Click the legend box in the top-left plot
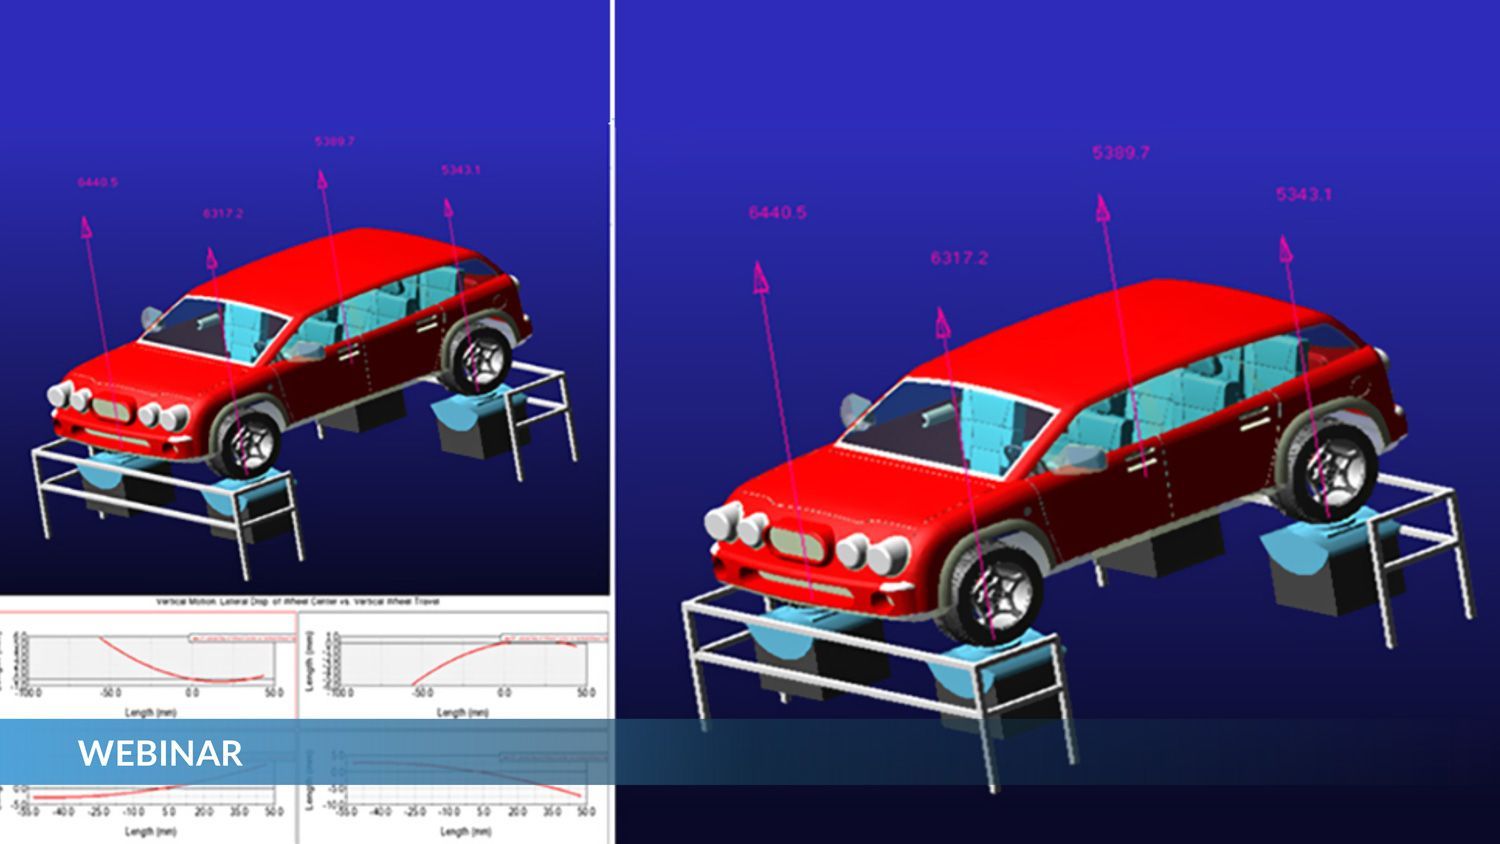The width and height of the screenshot is (1500, 844). (242, 637)
